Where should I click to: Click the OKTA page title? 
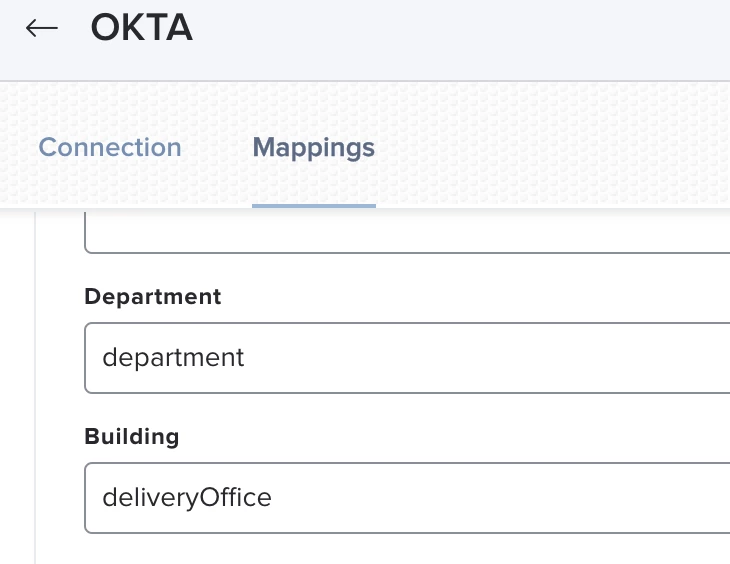tap(142, 27)
